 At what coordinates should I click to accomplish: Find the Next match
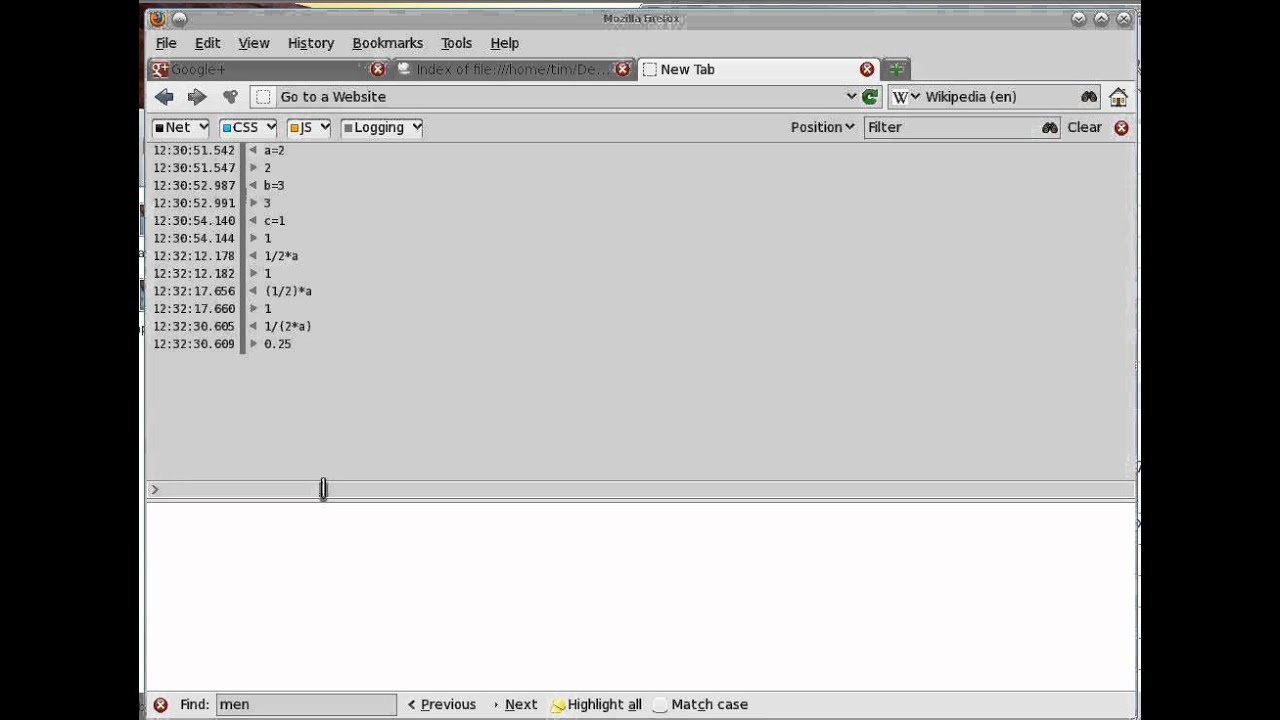pyautogui.click(x=515, y=705)
